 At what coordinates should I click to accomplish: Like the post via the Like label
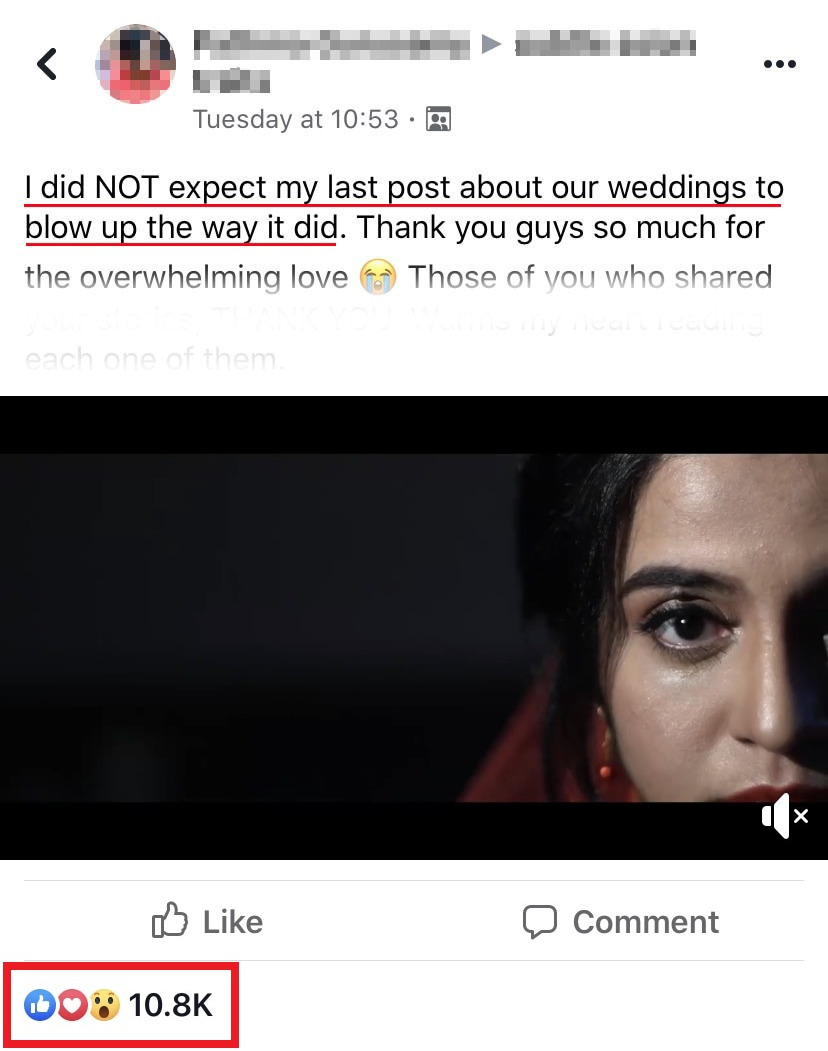coord(233,922)
